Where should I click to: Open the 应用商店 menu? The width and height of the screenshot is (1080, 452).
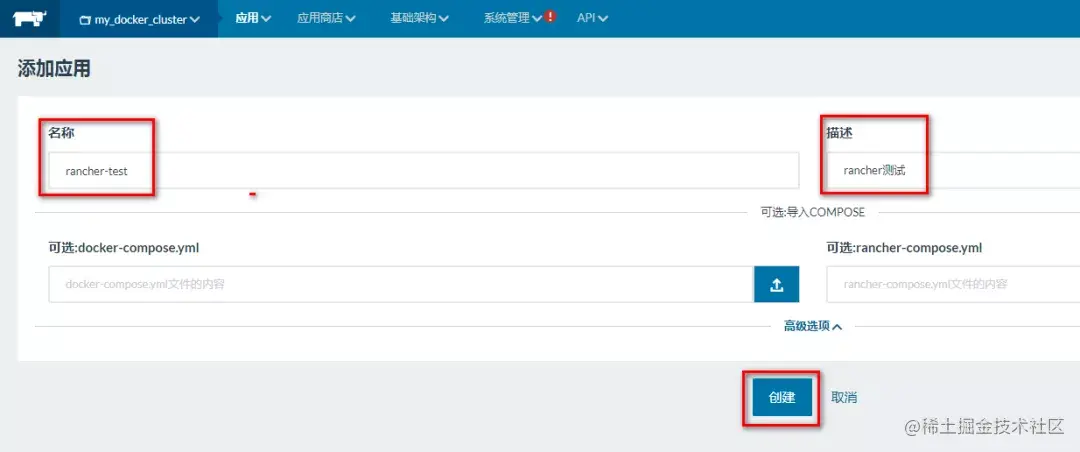coord(326,19)
